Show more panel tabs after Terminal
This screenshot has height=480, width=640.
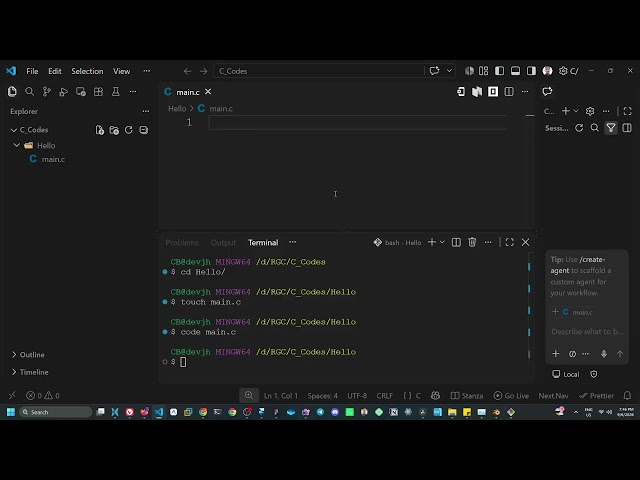click(x=293, y=242)
